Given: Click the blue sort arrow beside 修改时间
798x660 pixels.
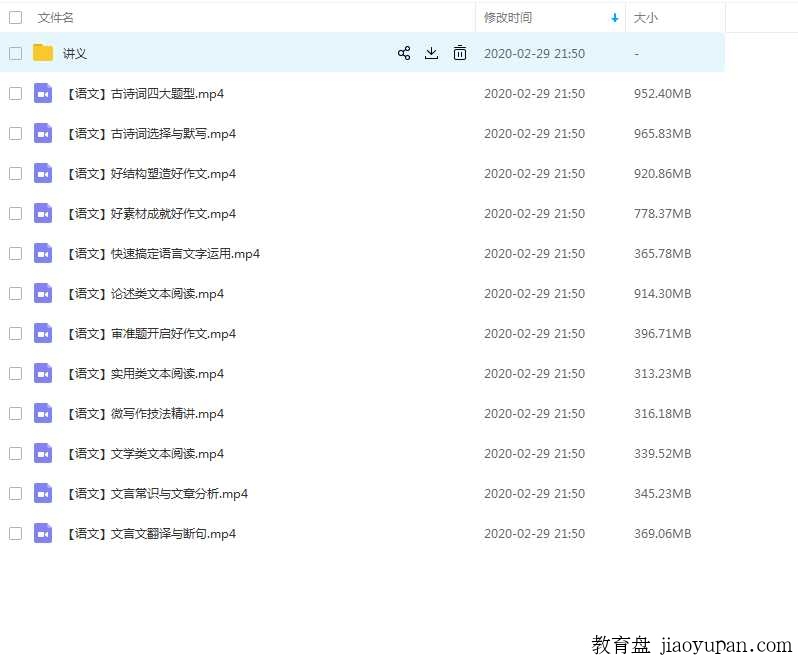Looking at the screenshot, I should [x=615, y=18].
